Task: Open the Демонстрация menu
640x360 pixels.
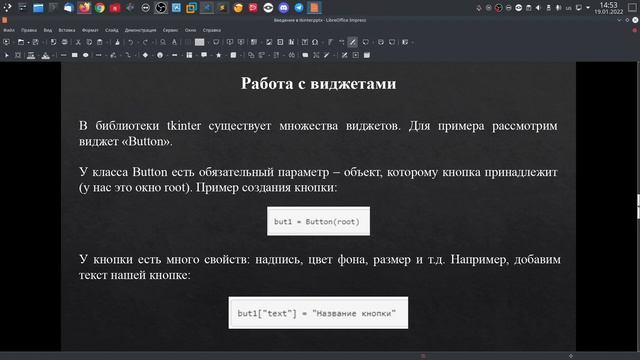Action: pyautogui.click(x=140, y=30)
